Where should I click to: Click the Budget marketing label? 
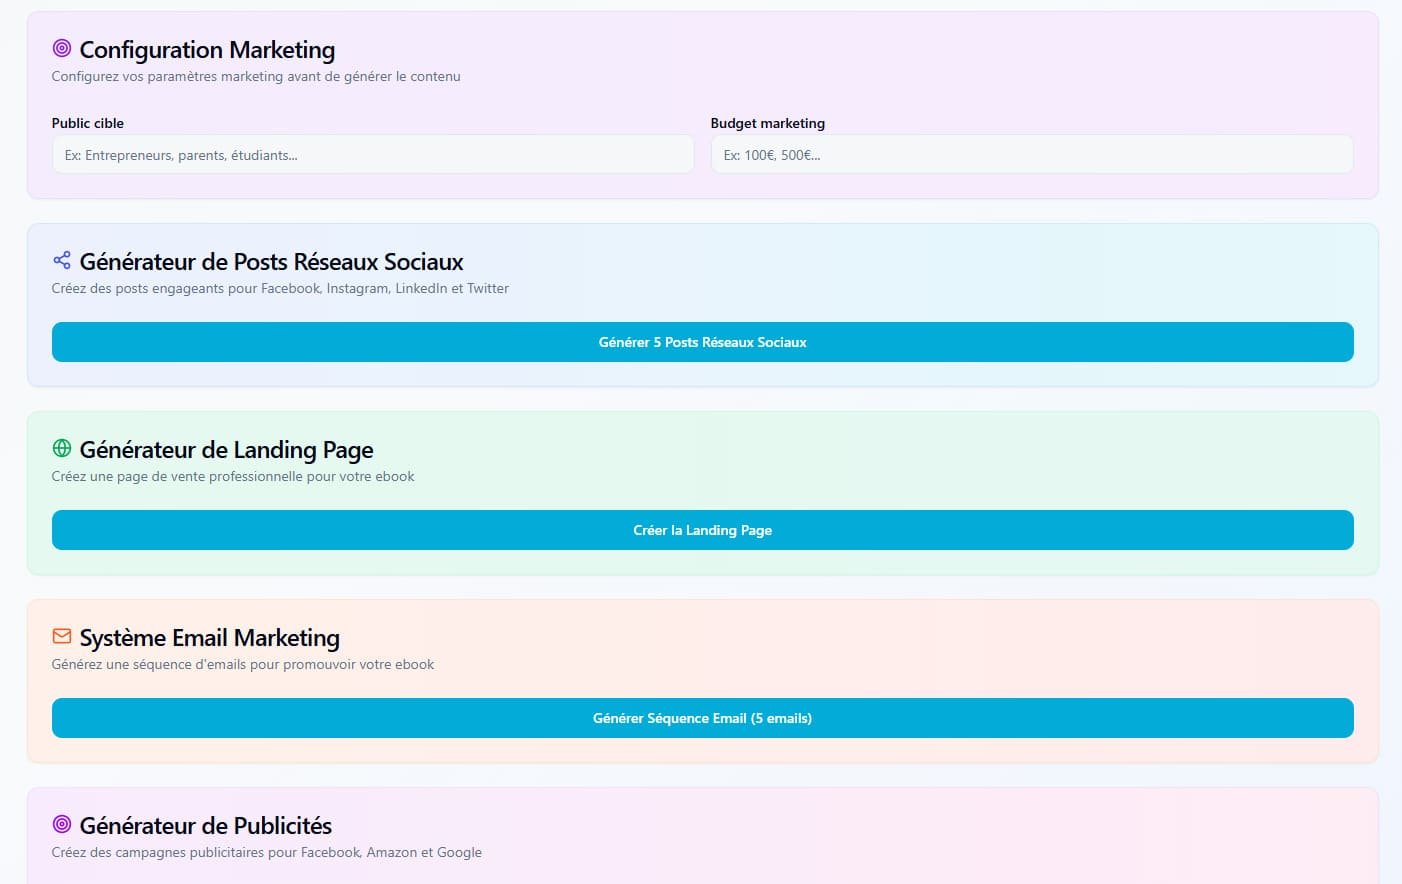[x=768, y=123]
